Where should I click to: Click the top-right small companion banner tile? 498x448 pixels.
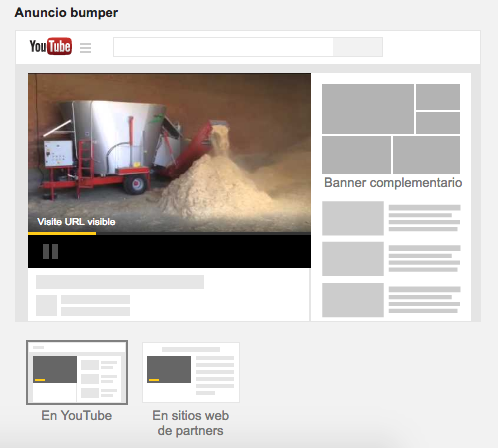(438, 97)
